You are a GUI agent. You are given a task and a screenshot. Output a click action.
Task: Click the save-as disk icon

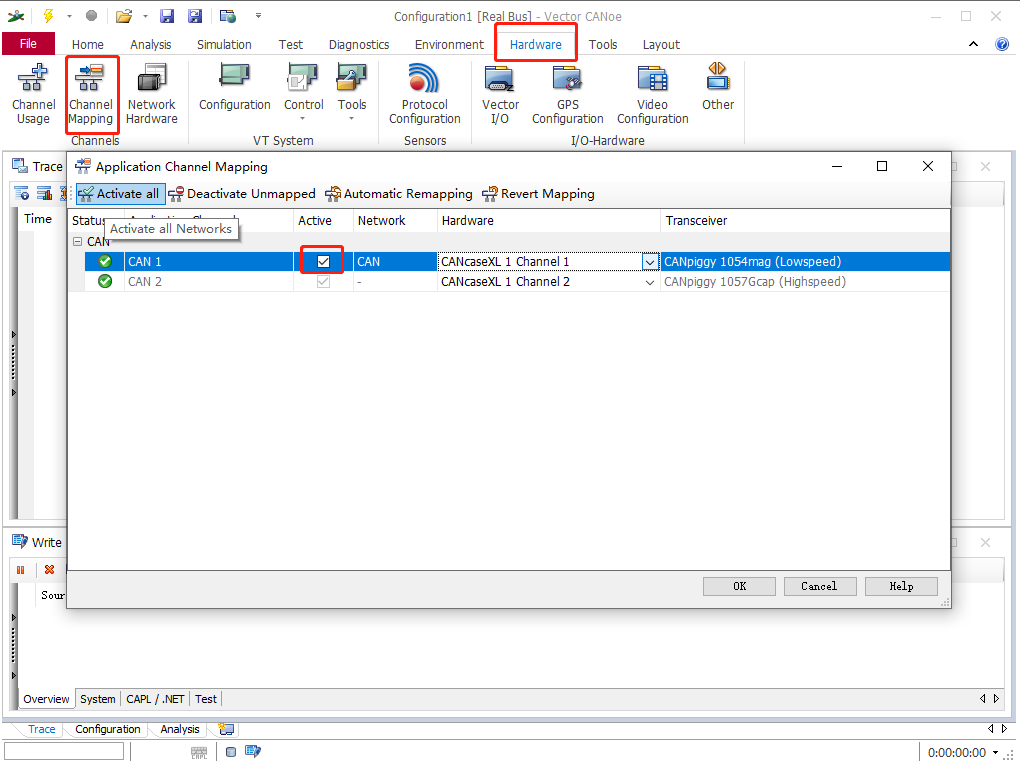[x=195, y=16]
